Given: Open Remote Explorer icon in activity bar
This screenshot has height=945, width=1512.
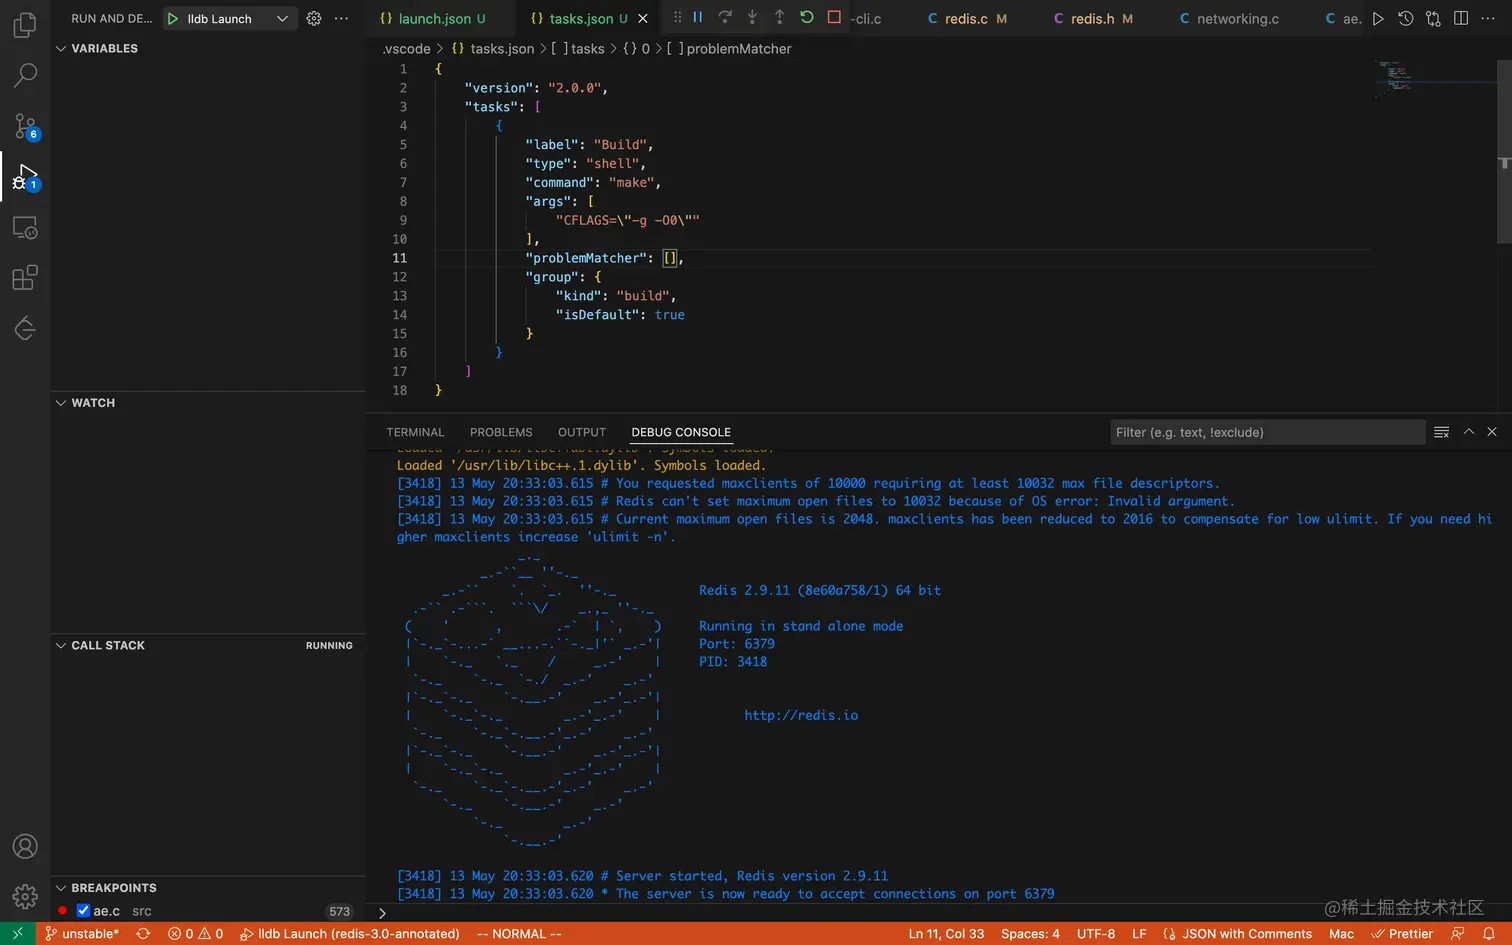Looking at the screenshot, I should coord(25,228).
